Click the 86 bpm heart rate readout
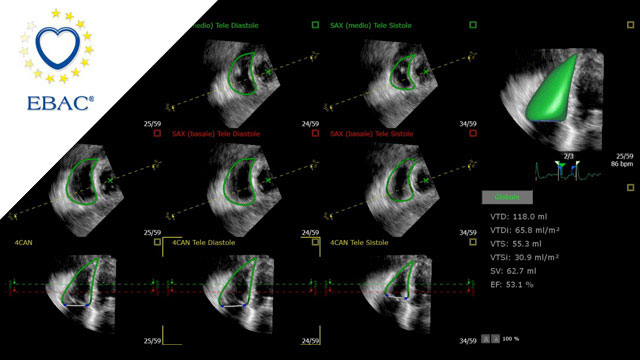The width and height of the screenshot is (640, 360). click(622, 164)
